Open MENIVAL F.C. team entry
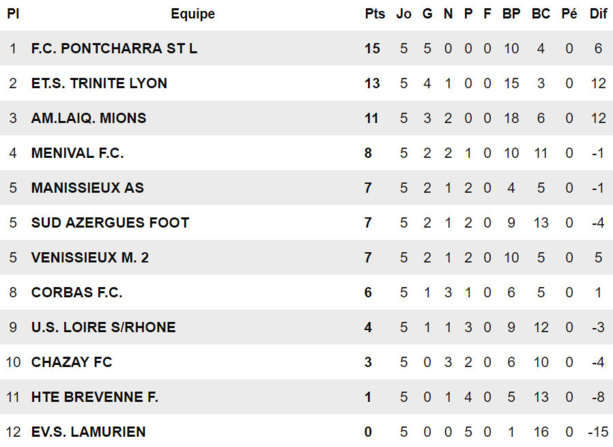613x447 pixels. click(x=77, y=153)
